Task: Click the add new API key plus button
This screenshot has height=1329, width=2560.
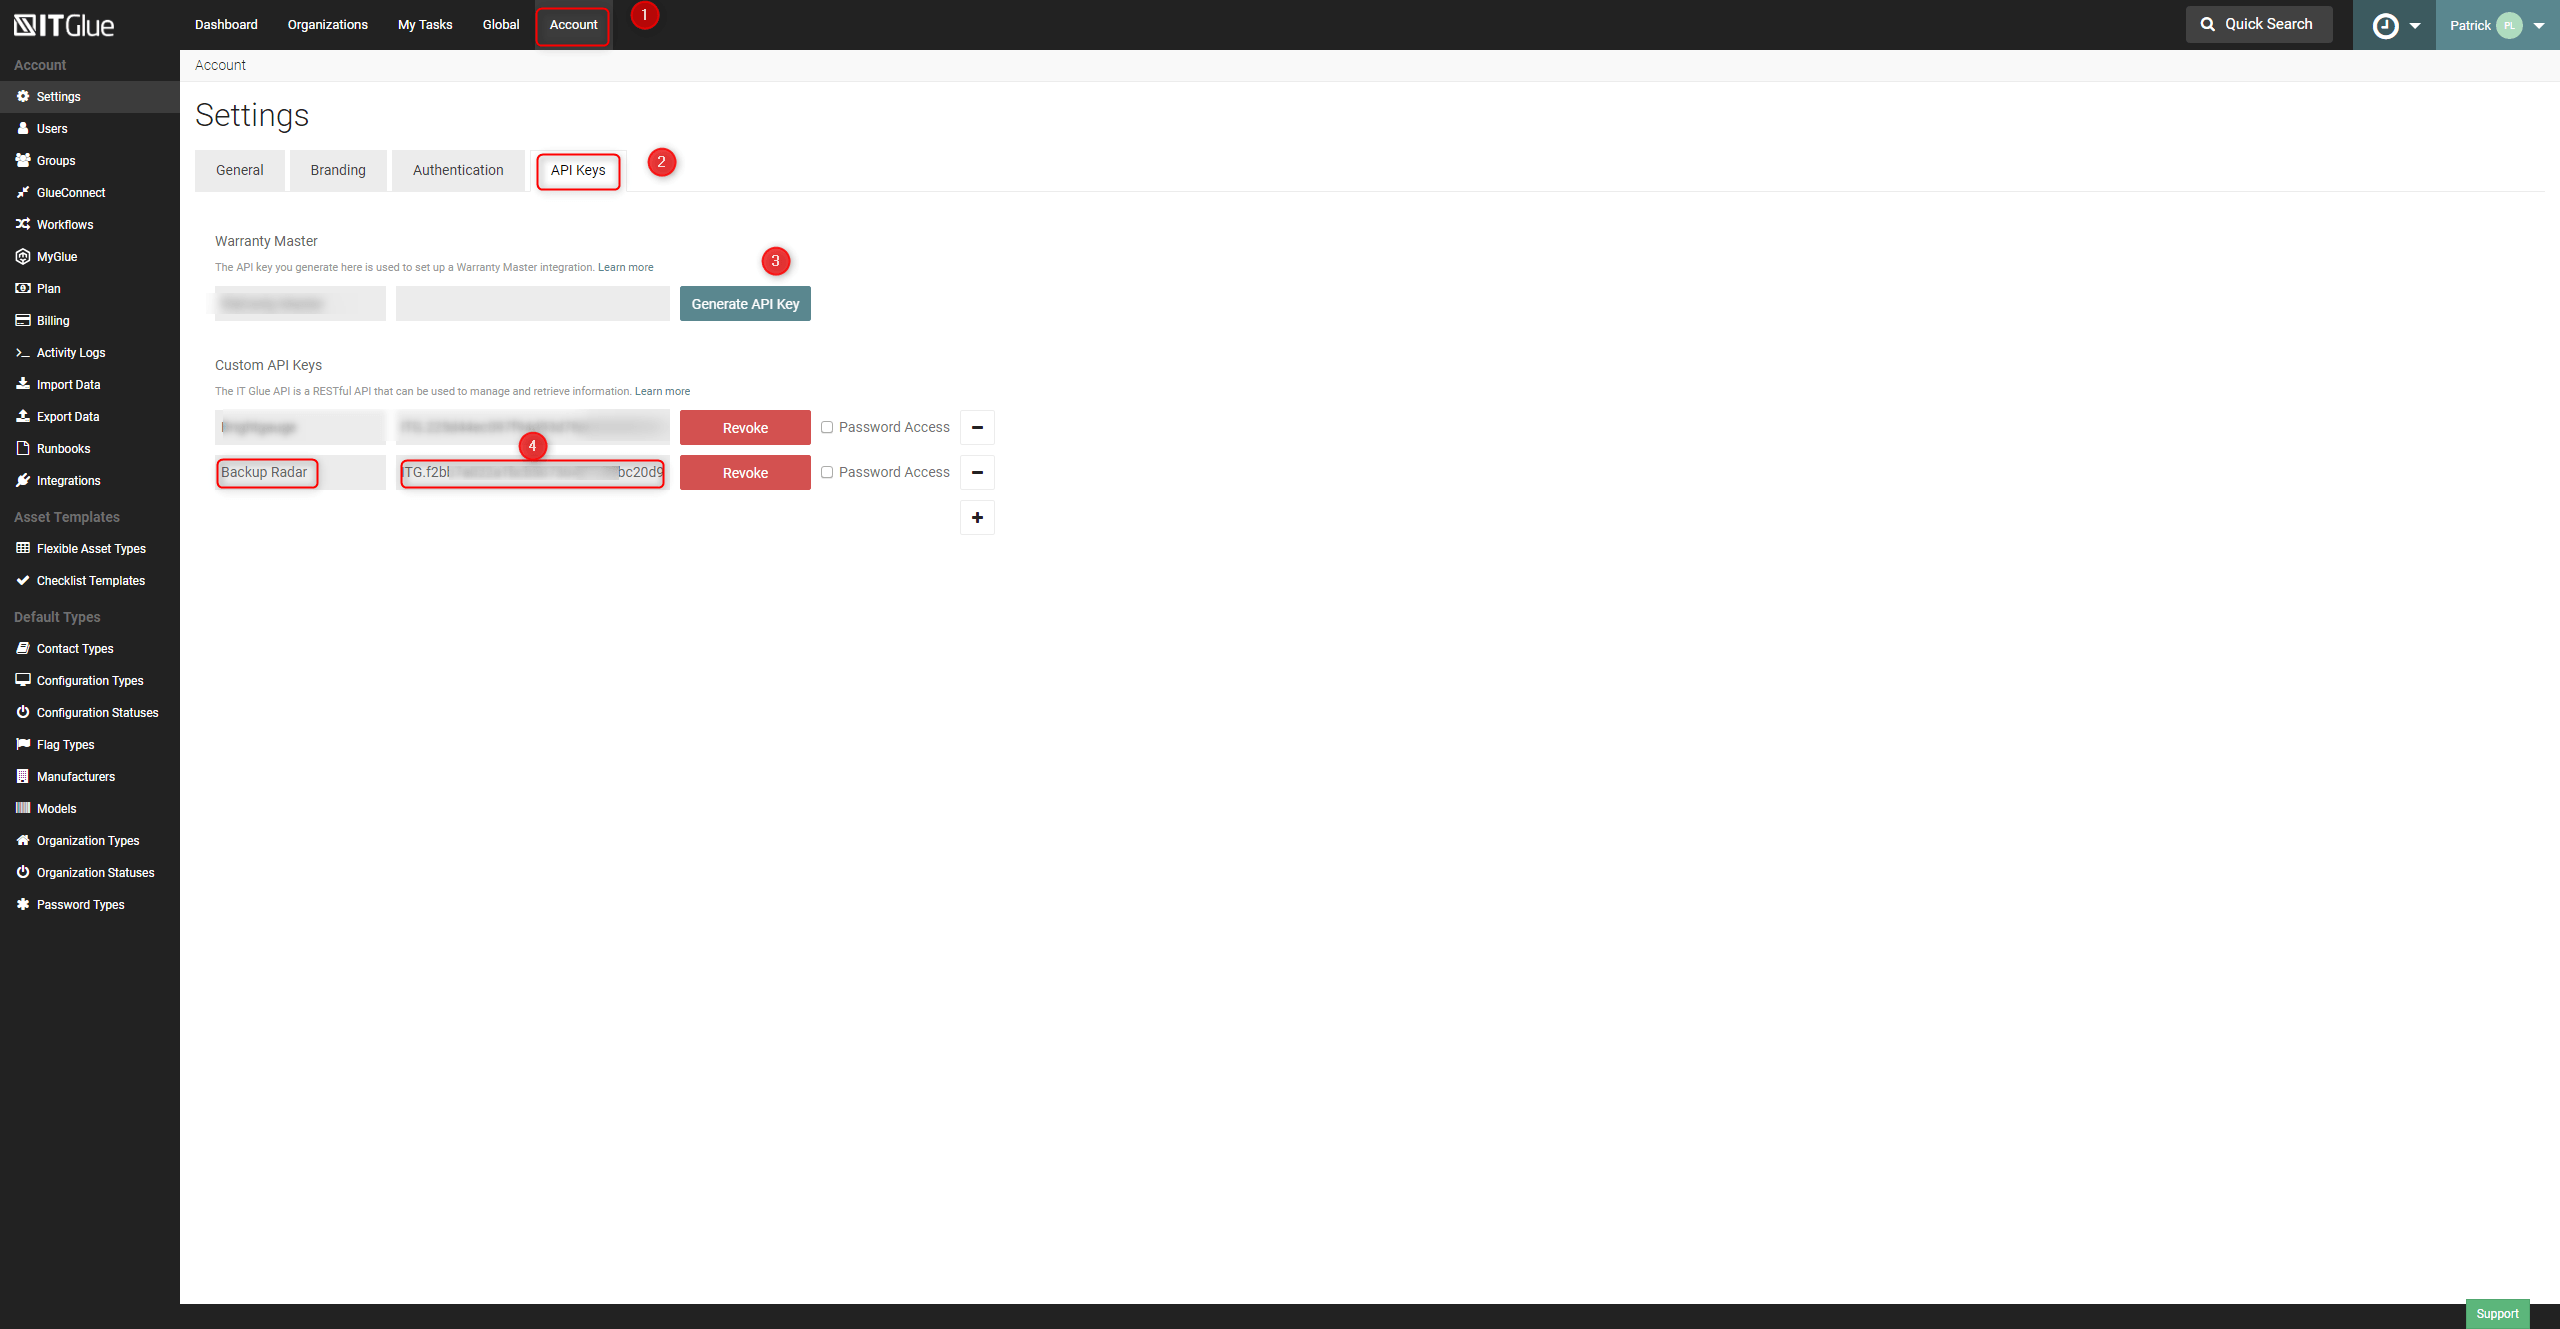Action: click(977, 516)
